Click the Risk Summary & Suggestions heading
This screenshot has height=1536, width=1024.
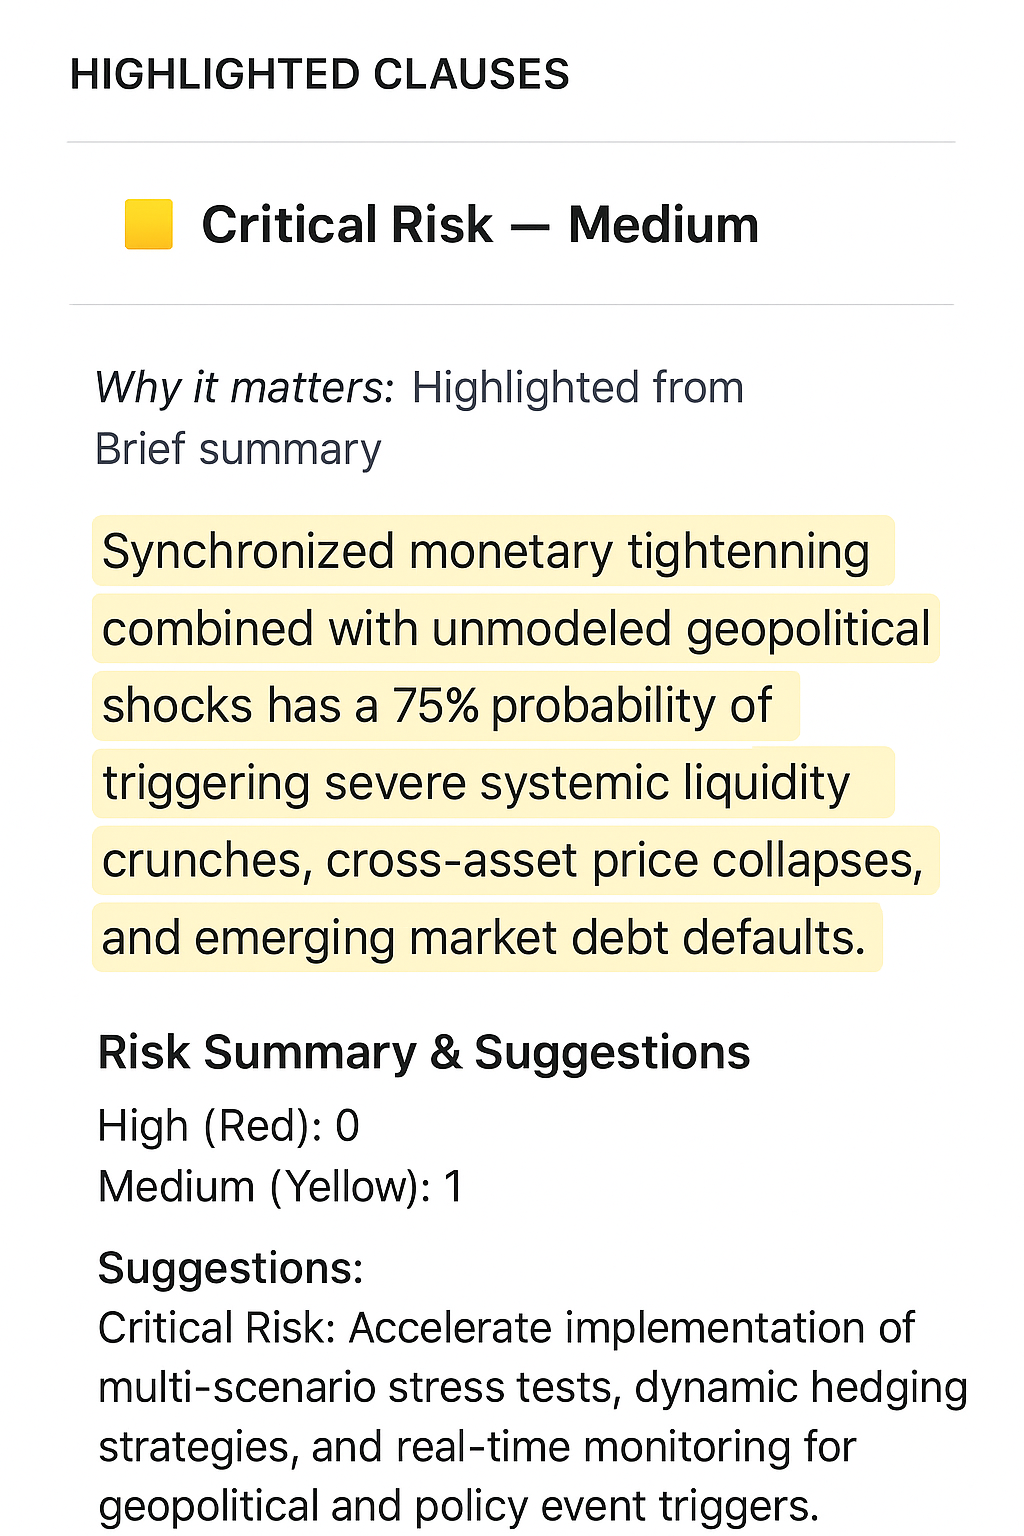point(424,1053)
